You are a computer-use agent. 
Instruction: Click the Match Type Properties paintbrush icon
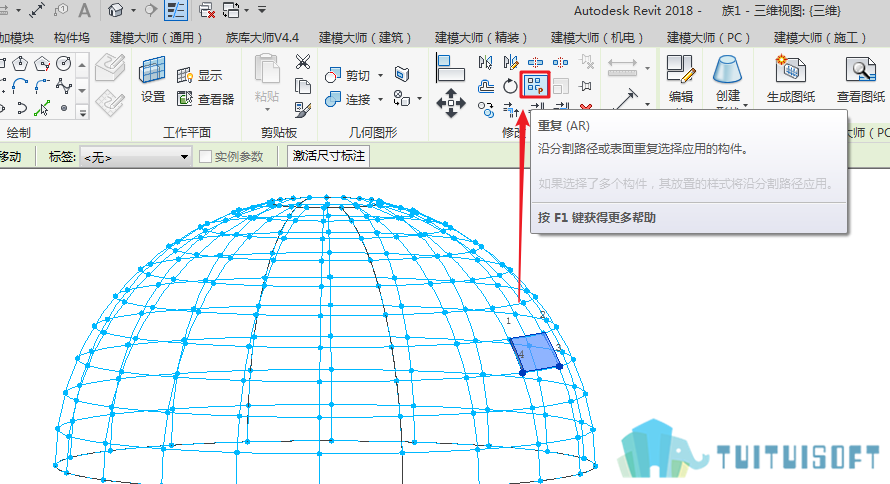tap(303, 110)
